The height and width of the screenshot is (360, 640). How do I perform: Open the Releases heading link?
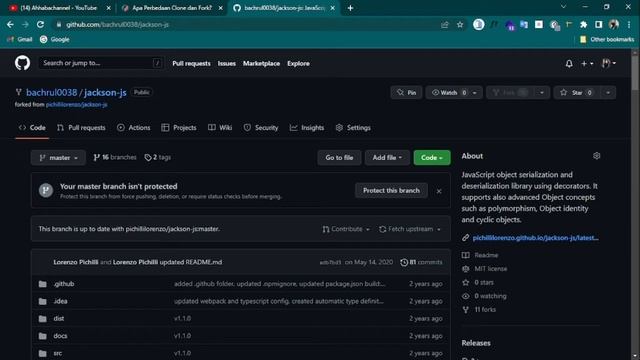click(476, 343)
